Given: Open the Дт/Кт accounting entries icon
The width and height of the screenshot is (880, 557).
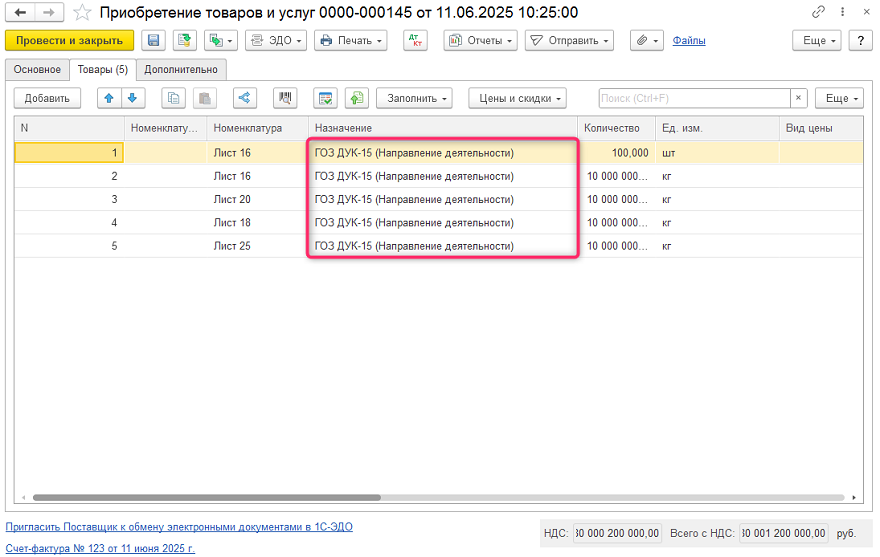Looking at the screenshot, I should [415, 41].
